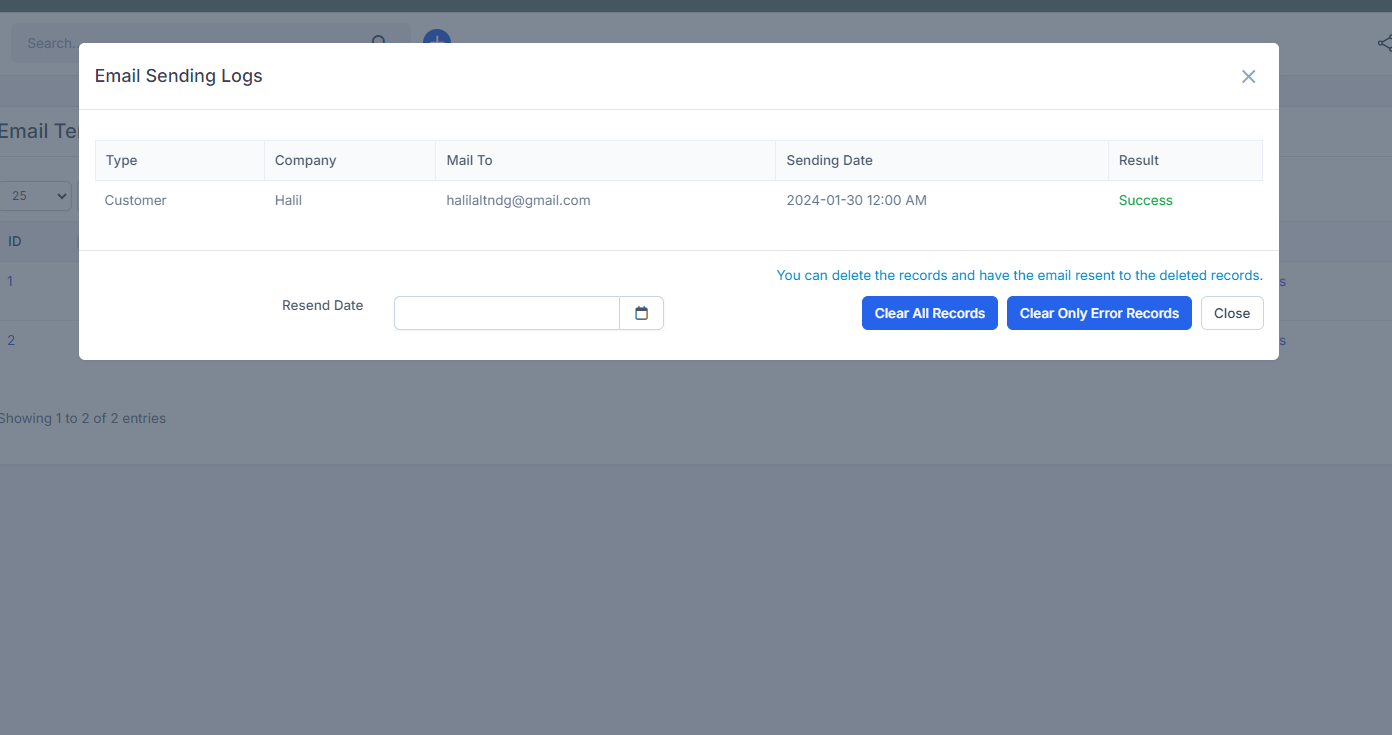Click the Mail To column header
The height and width of the screenshot is (735, 1392).
click(469, 160)
